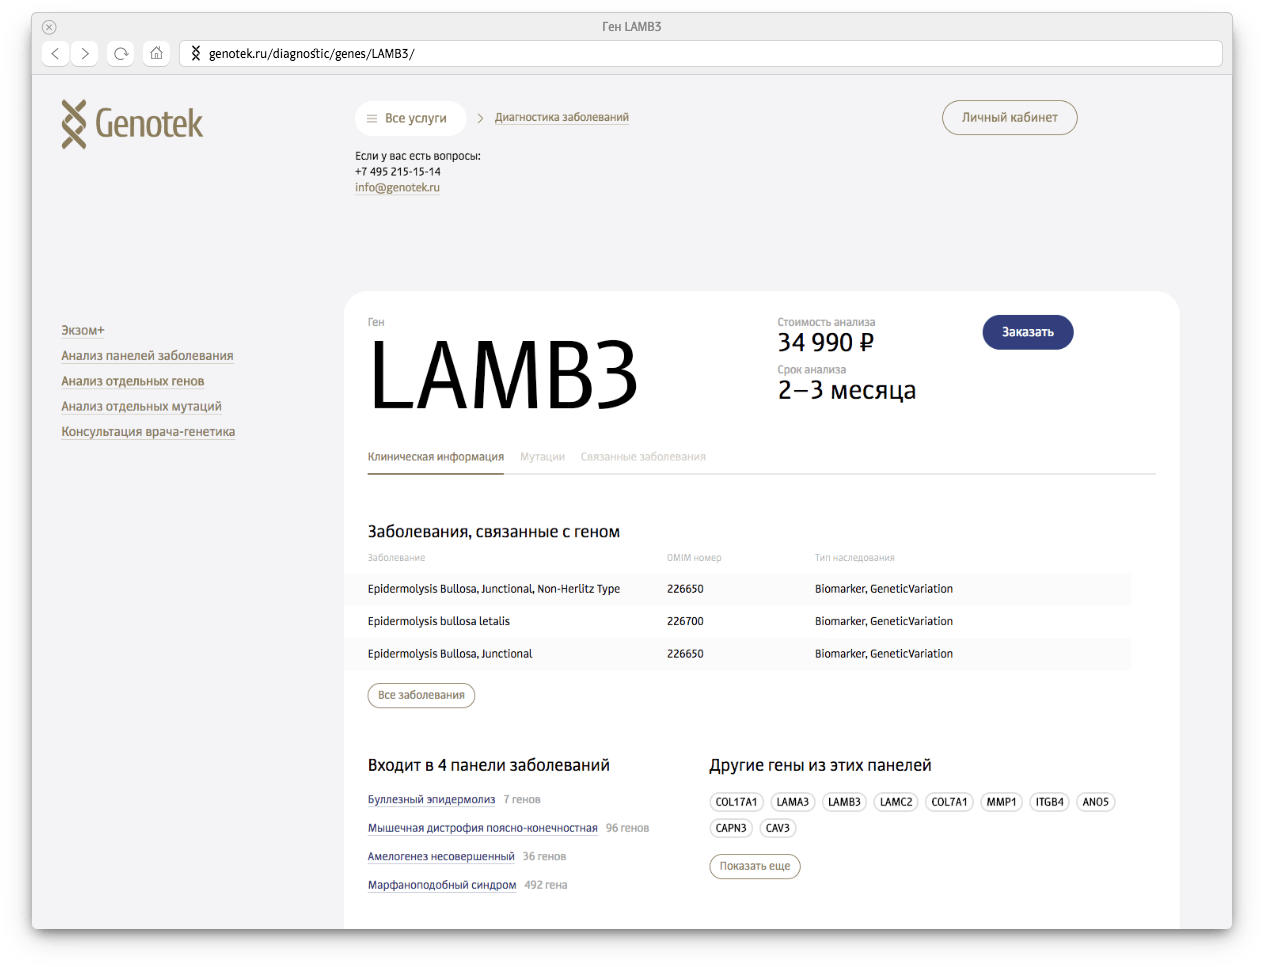This screenshot has width=1264, height=967.
Task: Close the window with X button
Action: [x=49, y=27]
